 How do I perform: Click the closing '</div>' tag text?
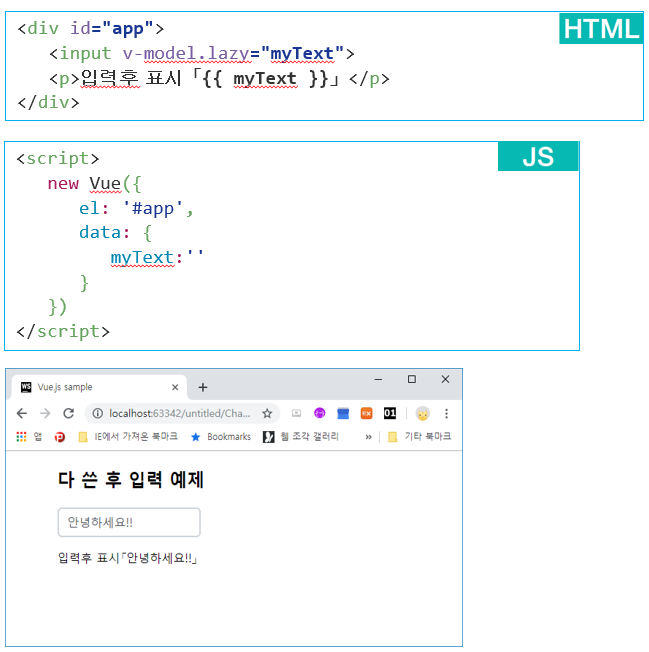pyautogui.click(x=48, y=102)
